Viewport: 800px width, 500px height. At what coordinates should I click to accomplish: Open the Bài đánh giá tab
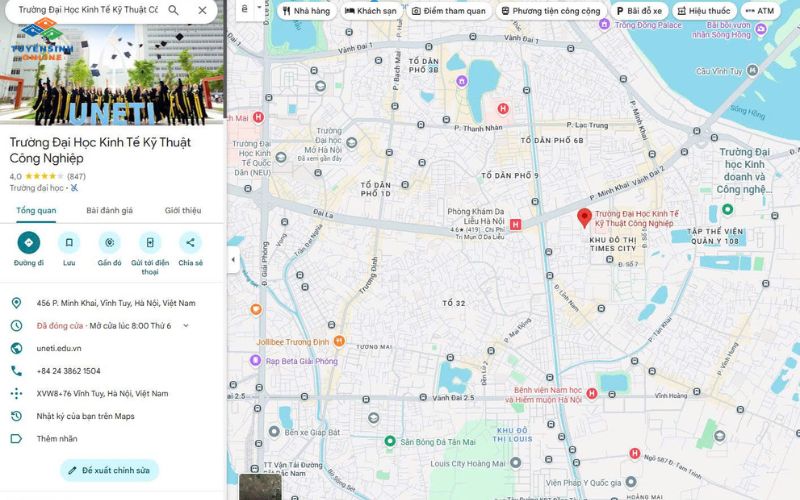[109, 210]
